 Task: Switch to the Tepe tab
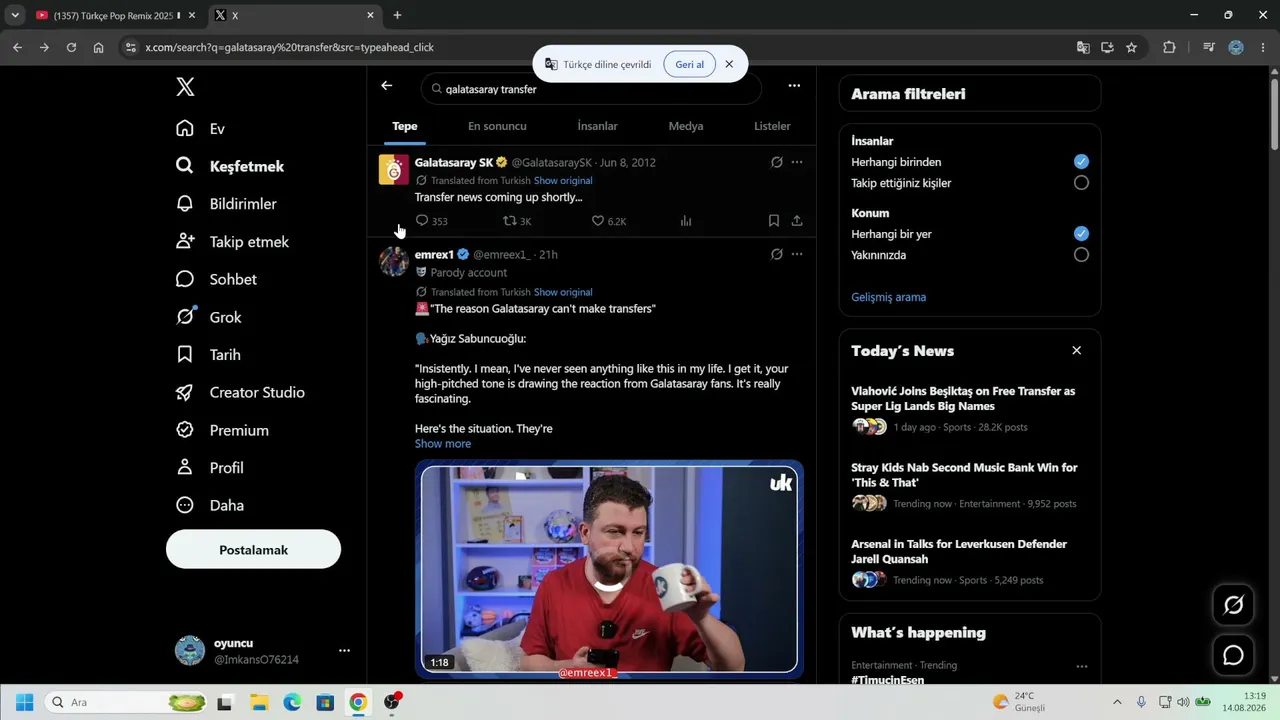pyautogui.click(x=405, y=126)
